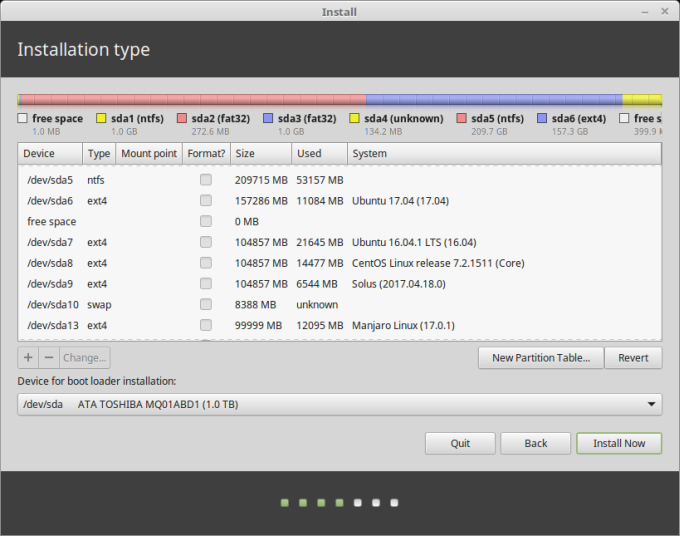Click the white free space legend swatch at left
Image resolution: width=680 pixels, height=536 pixels.
tap(23, 118)
